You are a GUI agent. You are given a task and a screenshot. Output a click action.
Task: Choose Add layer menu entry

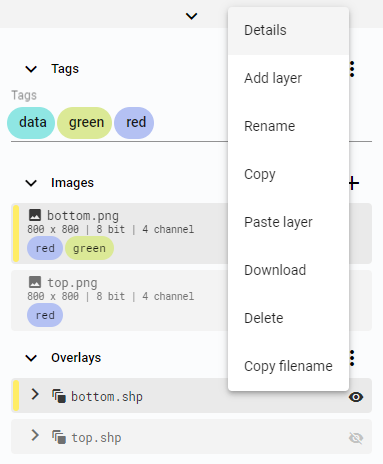[288, 78]
